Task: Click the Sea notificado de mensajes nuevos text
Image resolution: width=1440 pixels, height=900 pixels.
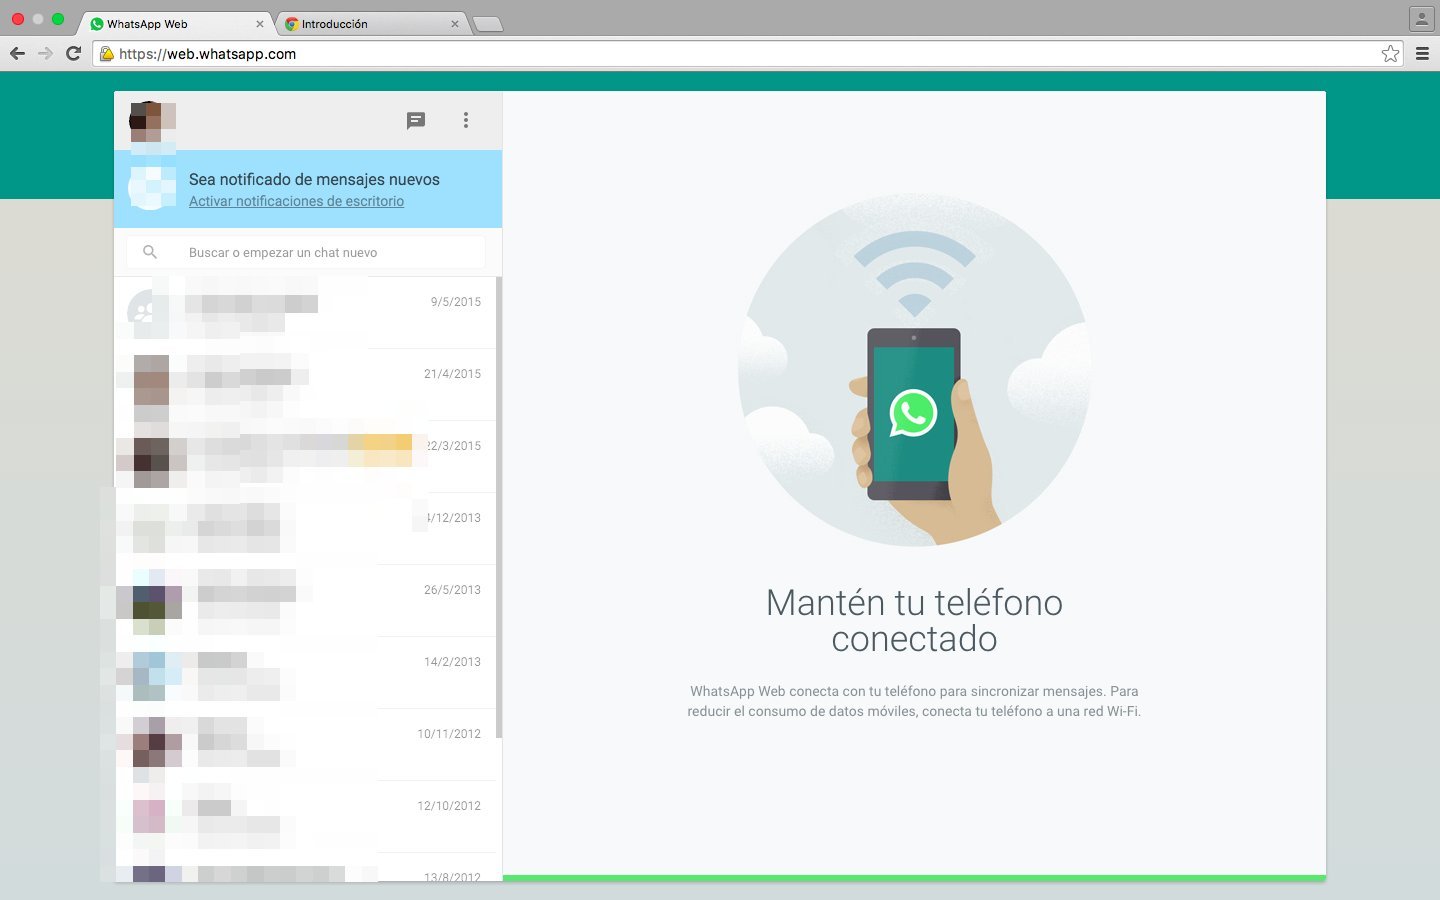Action: (314, 179)
